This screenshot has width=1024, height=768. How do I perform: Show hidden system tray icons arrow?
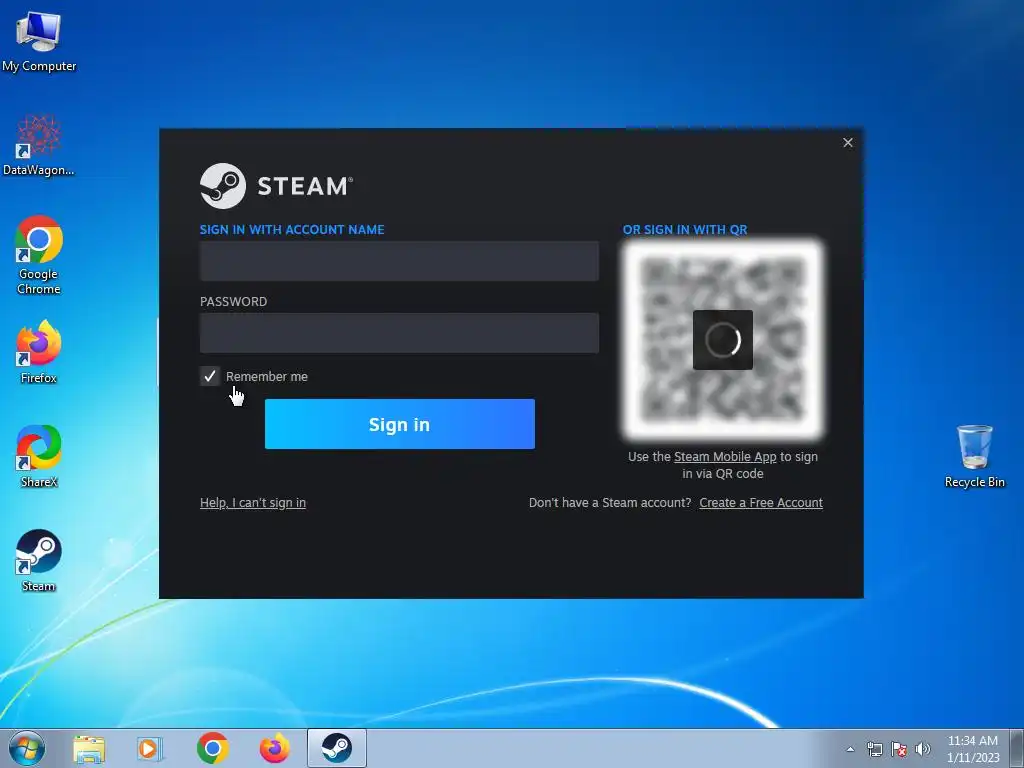coord(850,749)
